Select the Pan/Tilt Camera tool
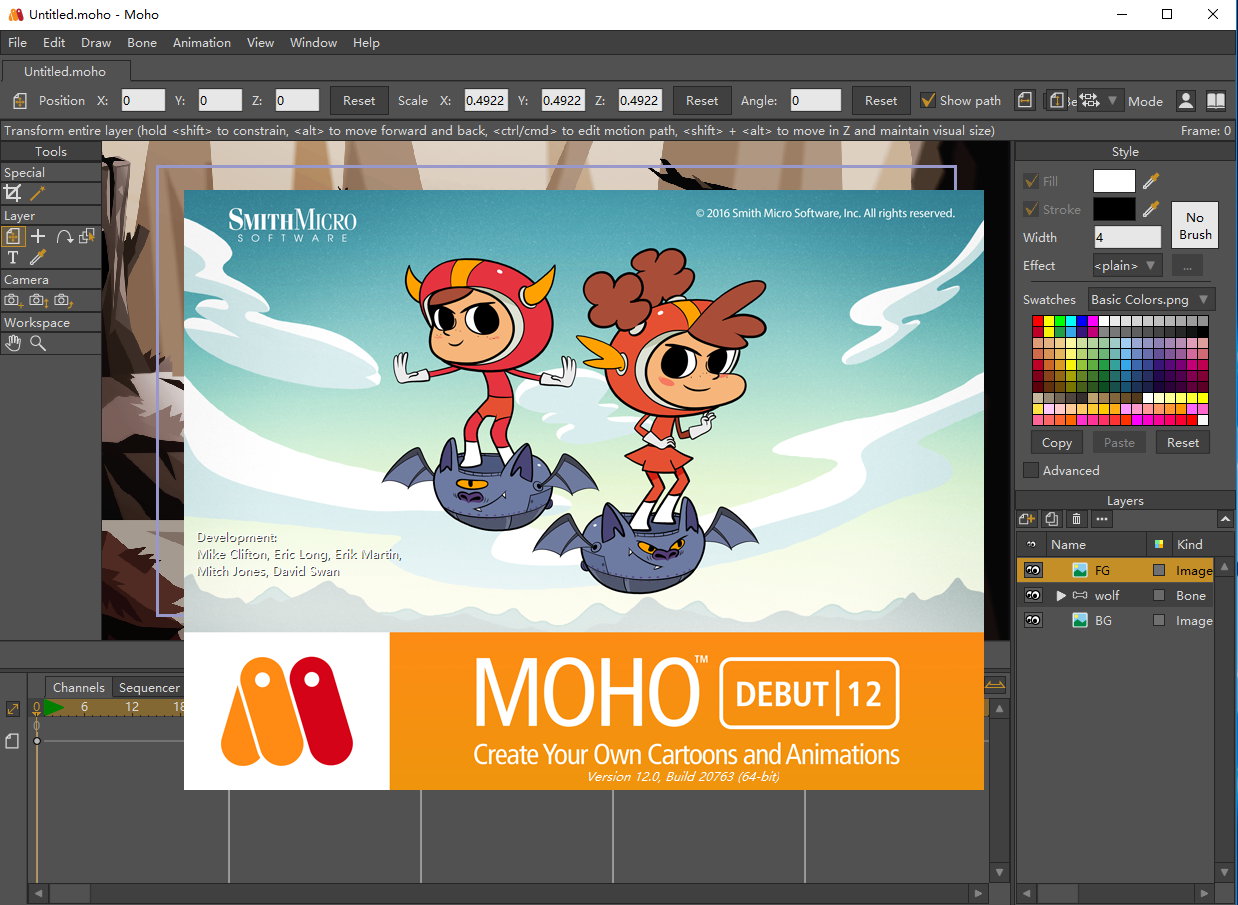The height and width of the screenshot is (905, 1238). pos(63,300)
